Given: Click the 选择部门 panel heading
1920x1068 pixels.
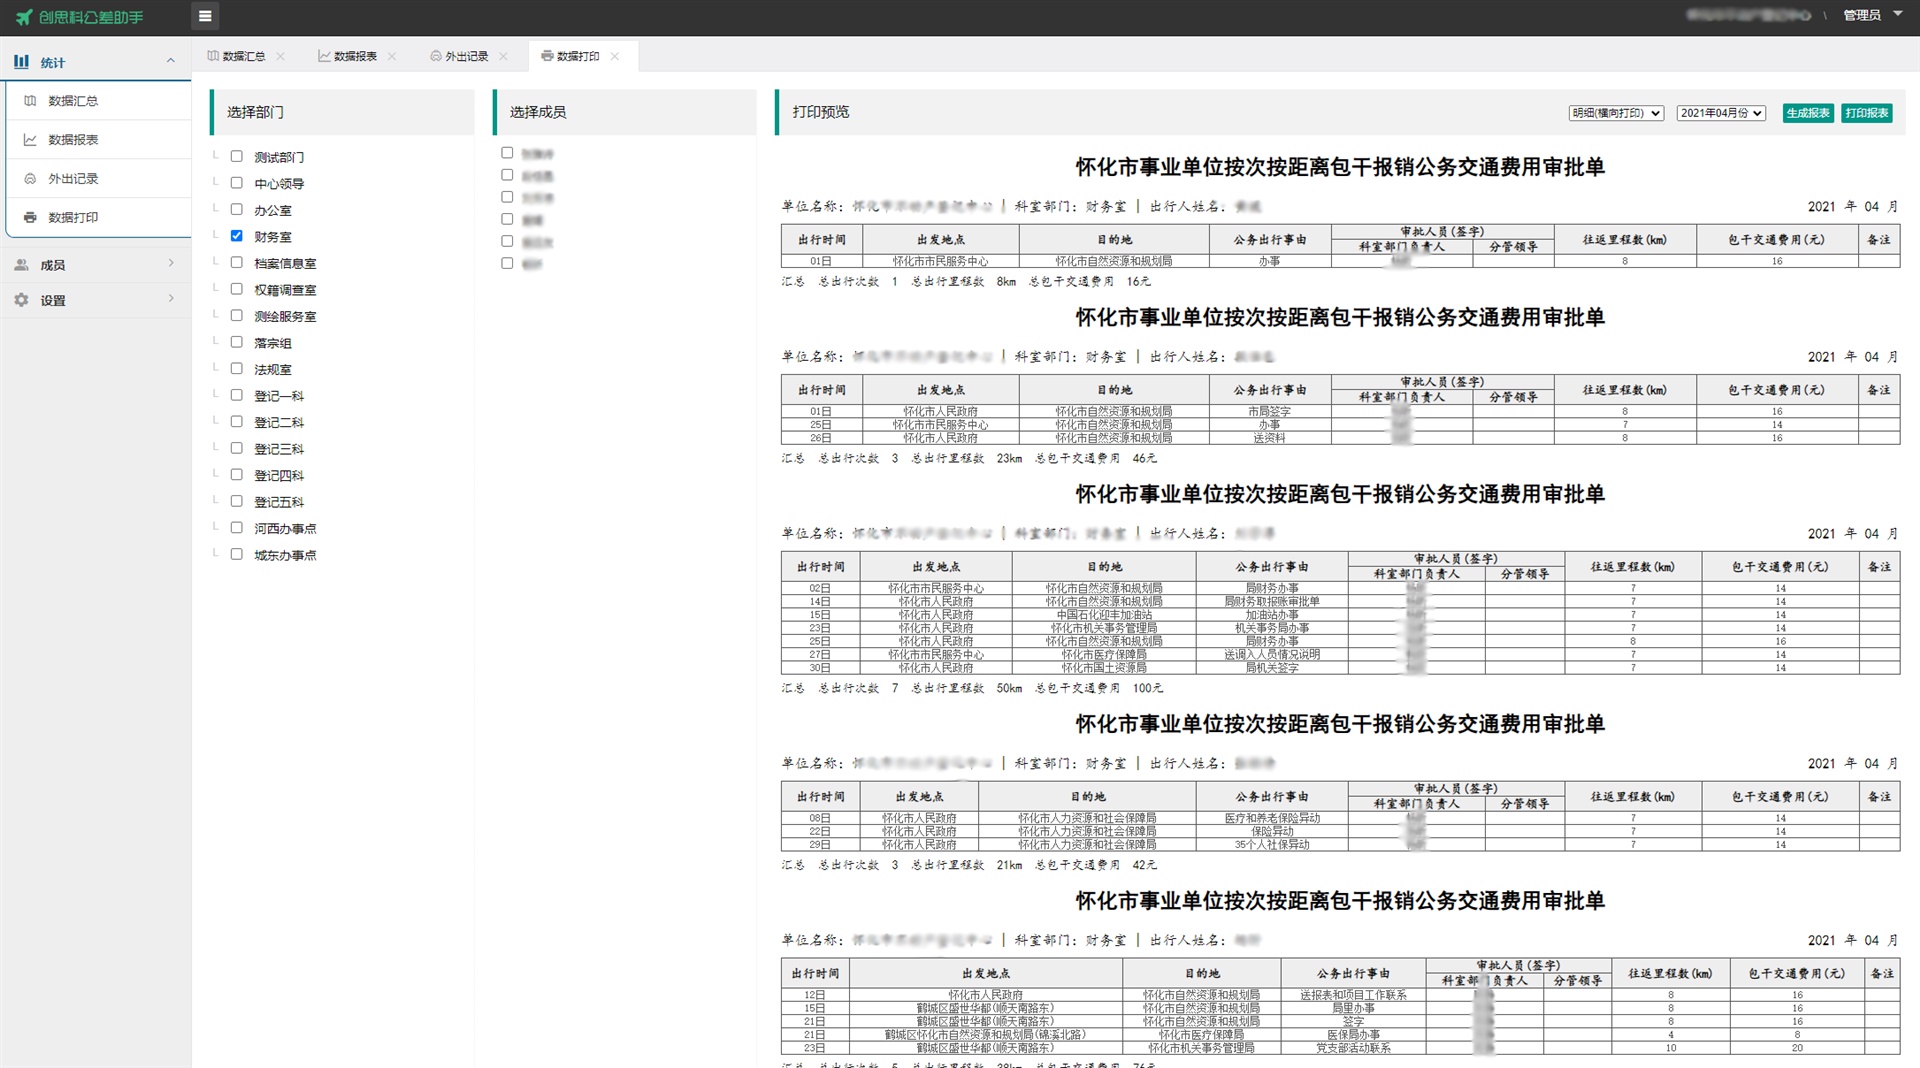Looking at the screenshot, I should [x=255, y=112].
